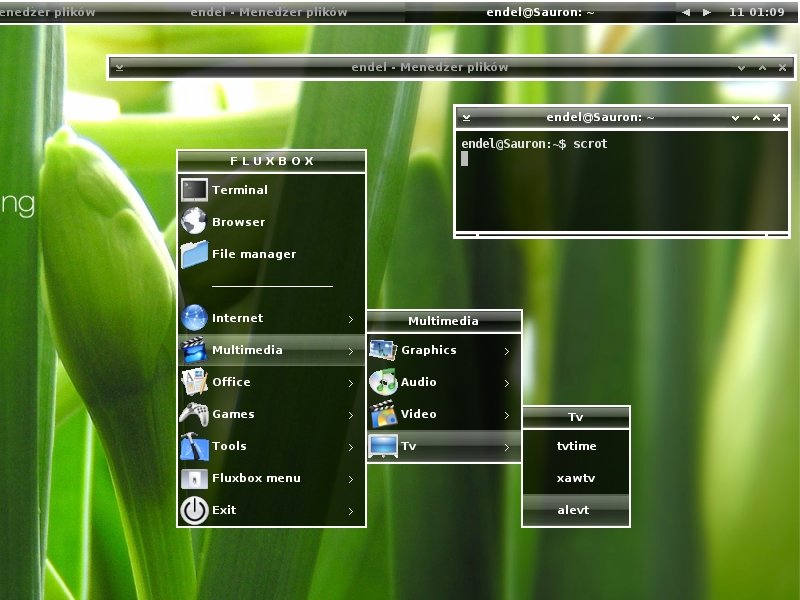Expand the Video submenu arrow
This screenshot has width=800, height=600.
(x=507, y=415)
